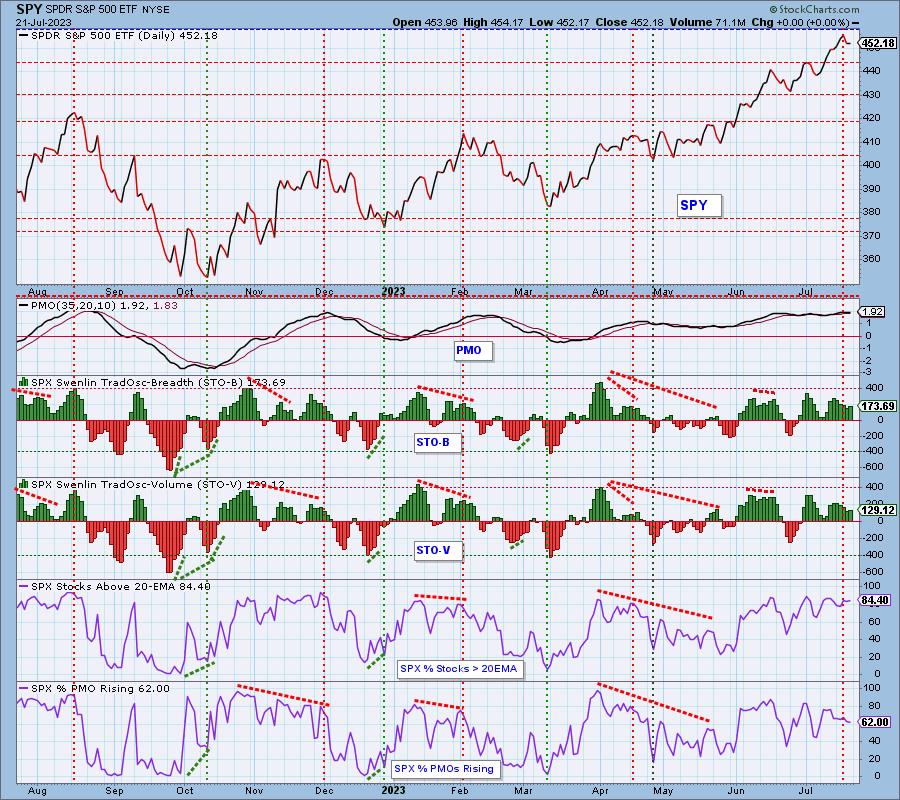This screenshot has width=900, height=800.
Task: Click the 400 level on price axis
Action: pyautogui.click(x=873, y=165)
